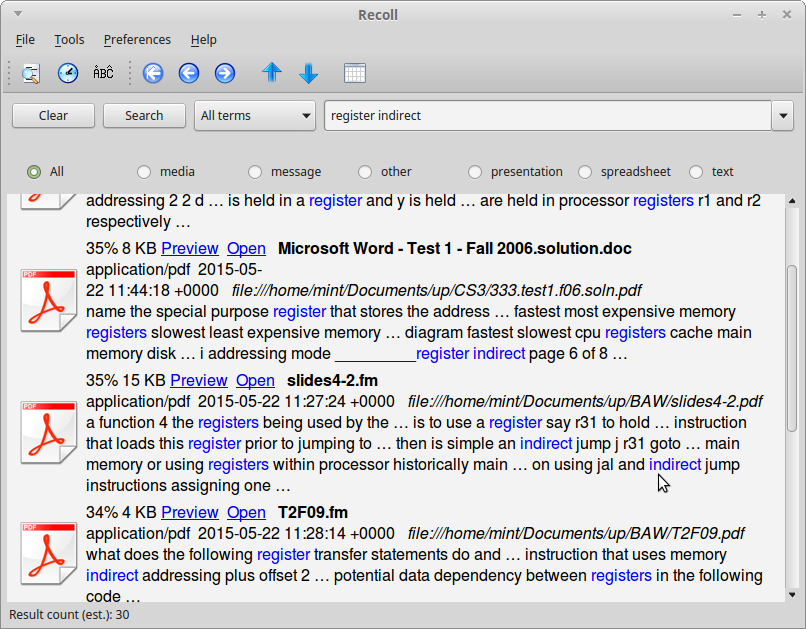Click PDF icon of T2F09.pdf result
Image resolution: width=806 pixels, height=629 pixels.
coord(48,554)
